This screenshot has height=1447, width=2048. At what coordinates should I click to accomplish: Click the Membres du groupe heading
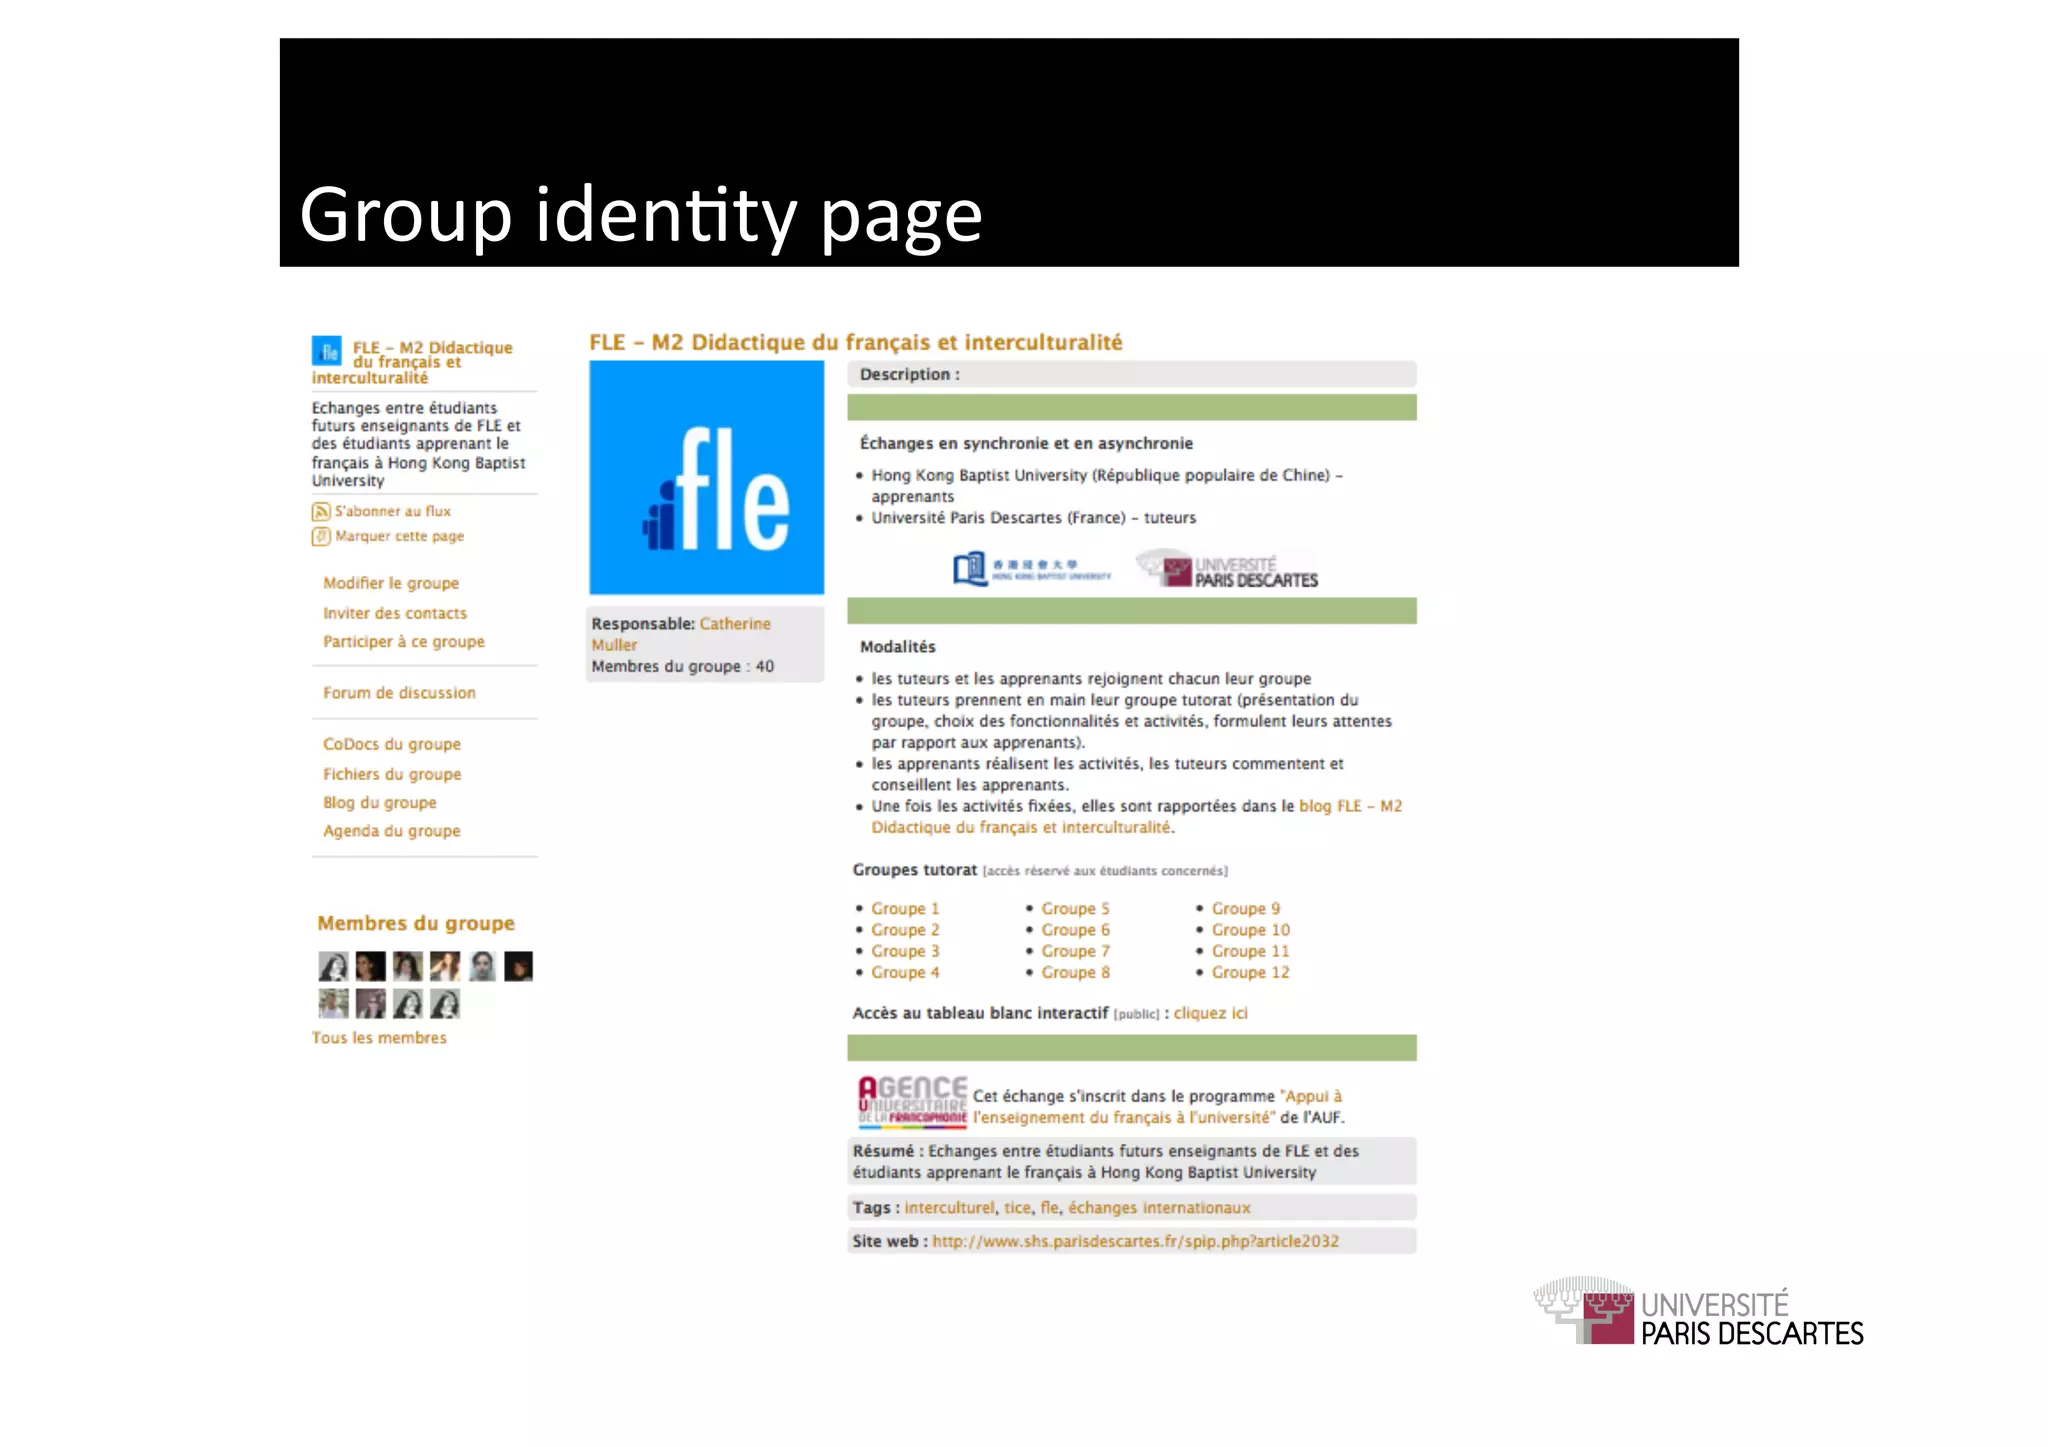tap(416, 923)
